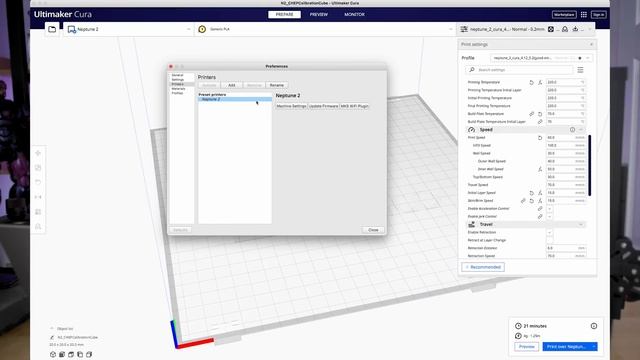Collapse the Speed category
Screen dimensions: 640x360
click(x=581, y=130)
